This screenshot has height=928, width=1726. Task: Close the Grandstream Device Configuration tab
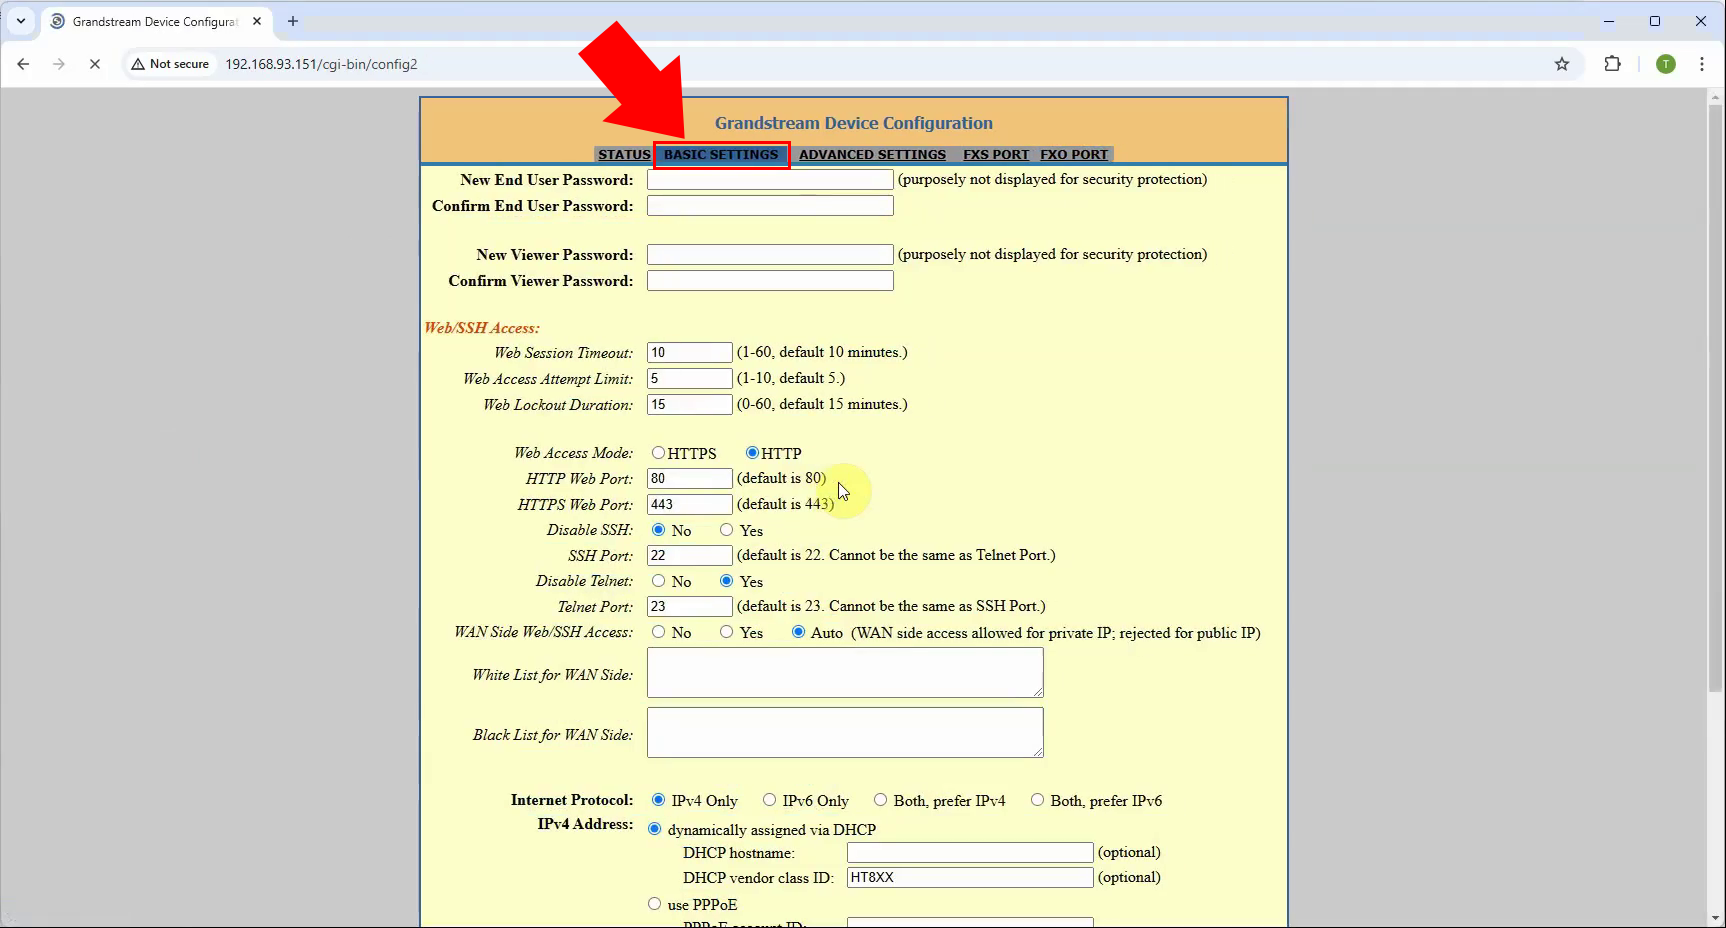point(257,21)
